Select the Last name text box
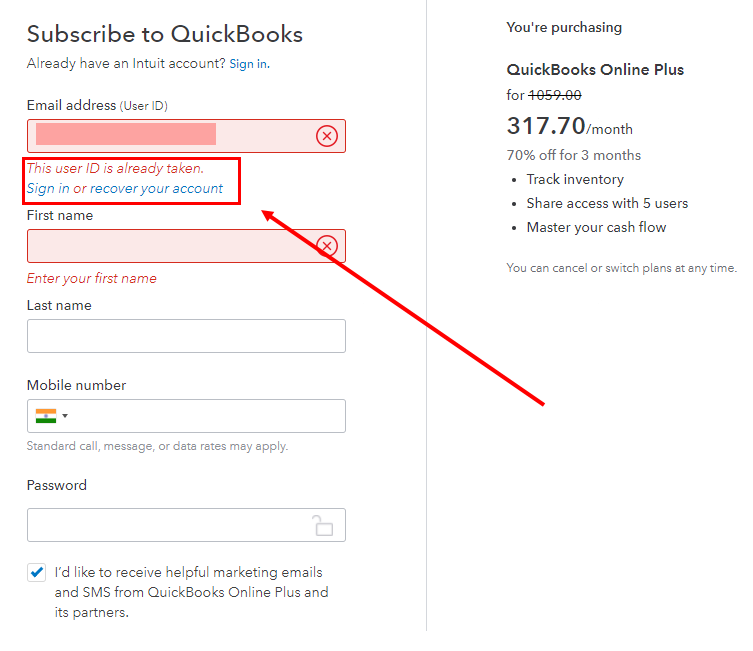 [186, 336]
